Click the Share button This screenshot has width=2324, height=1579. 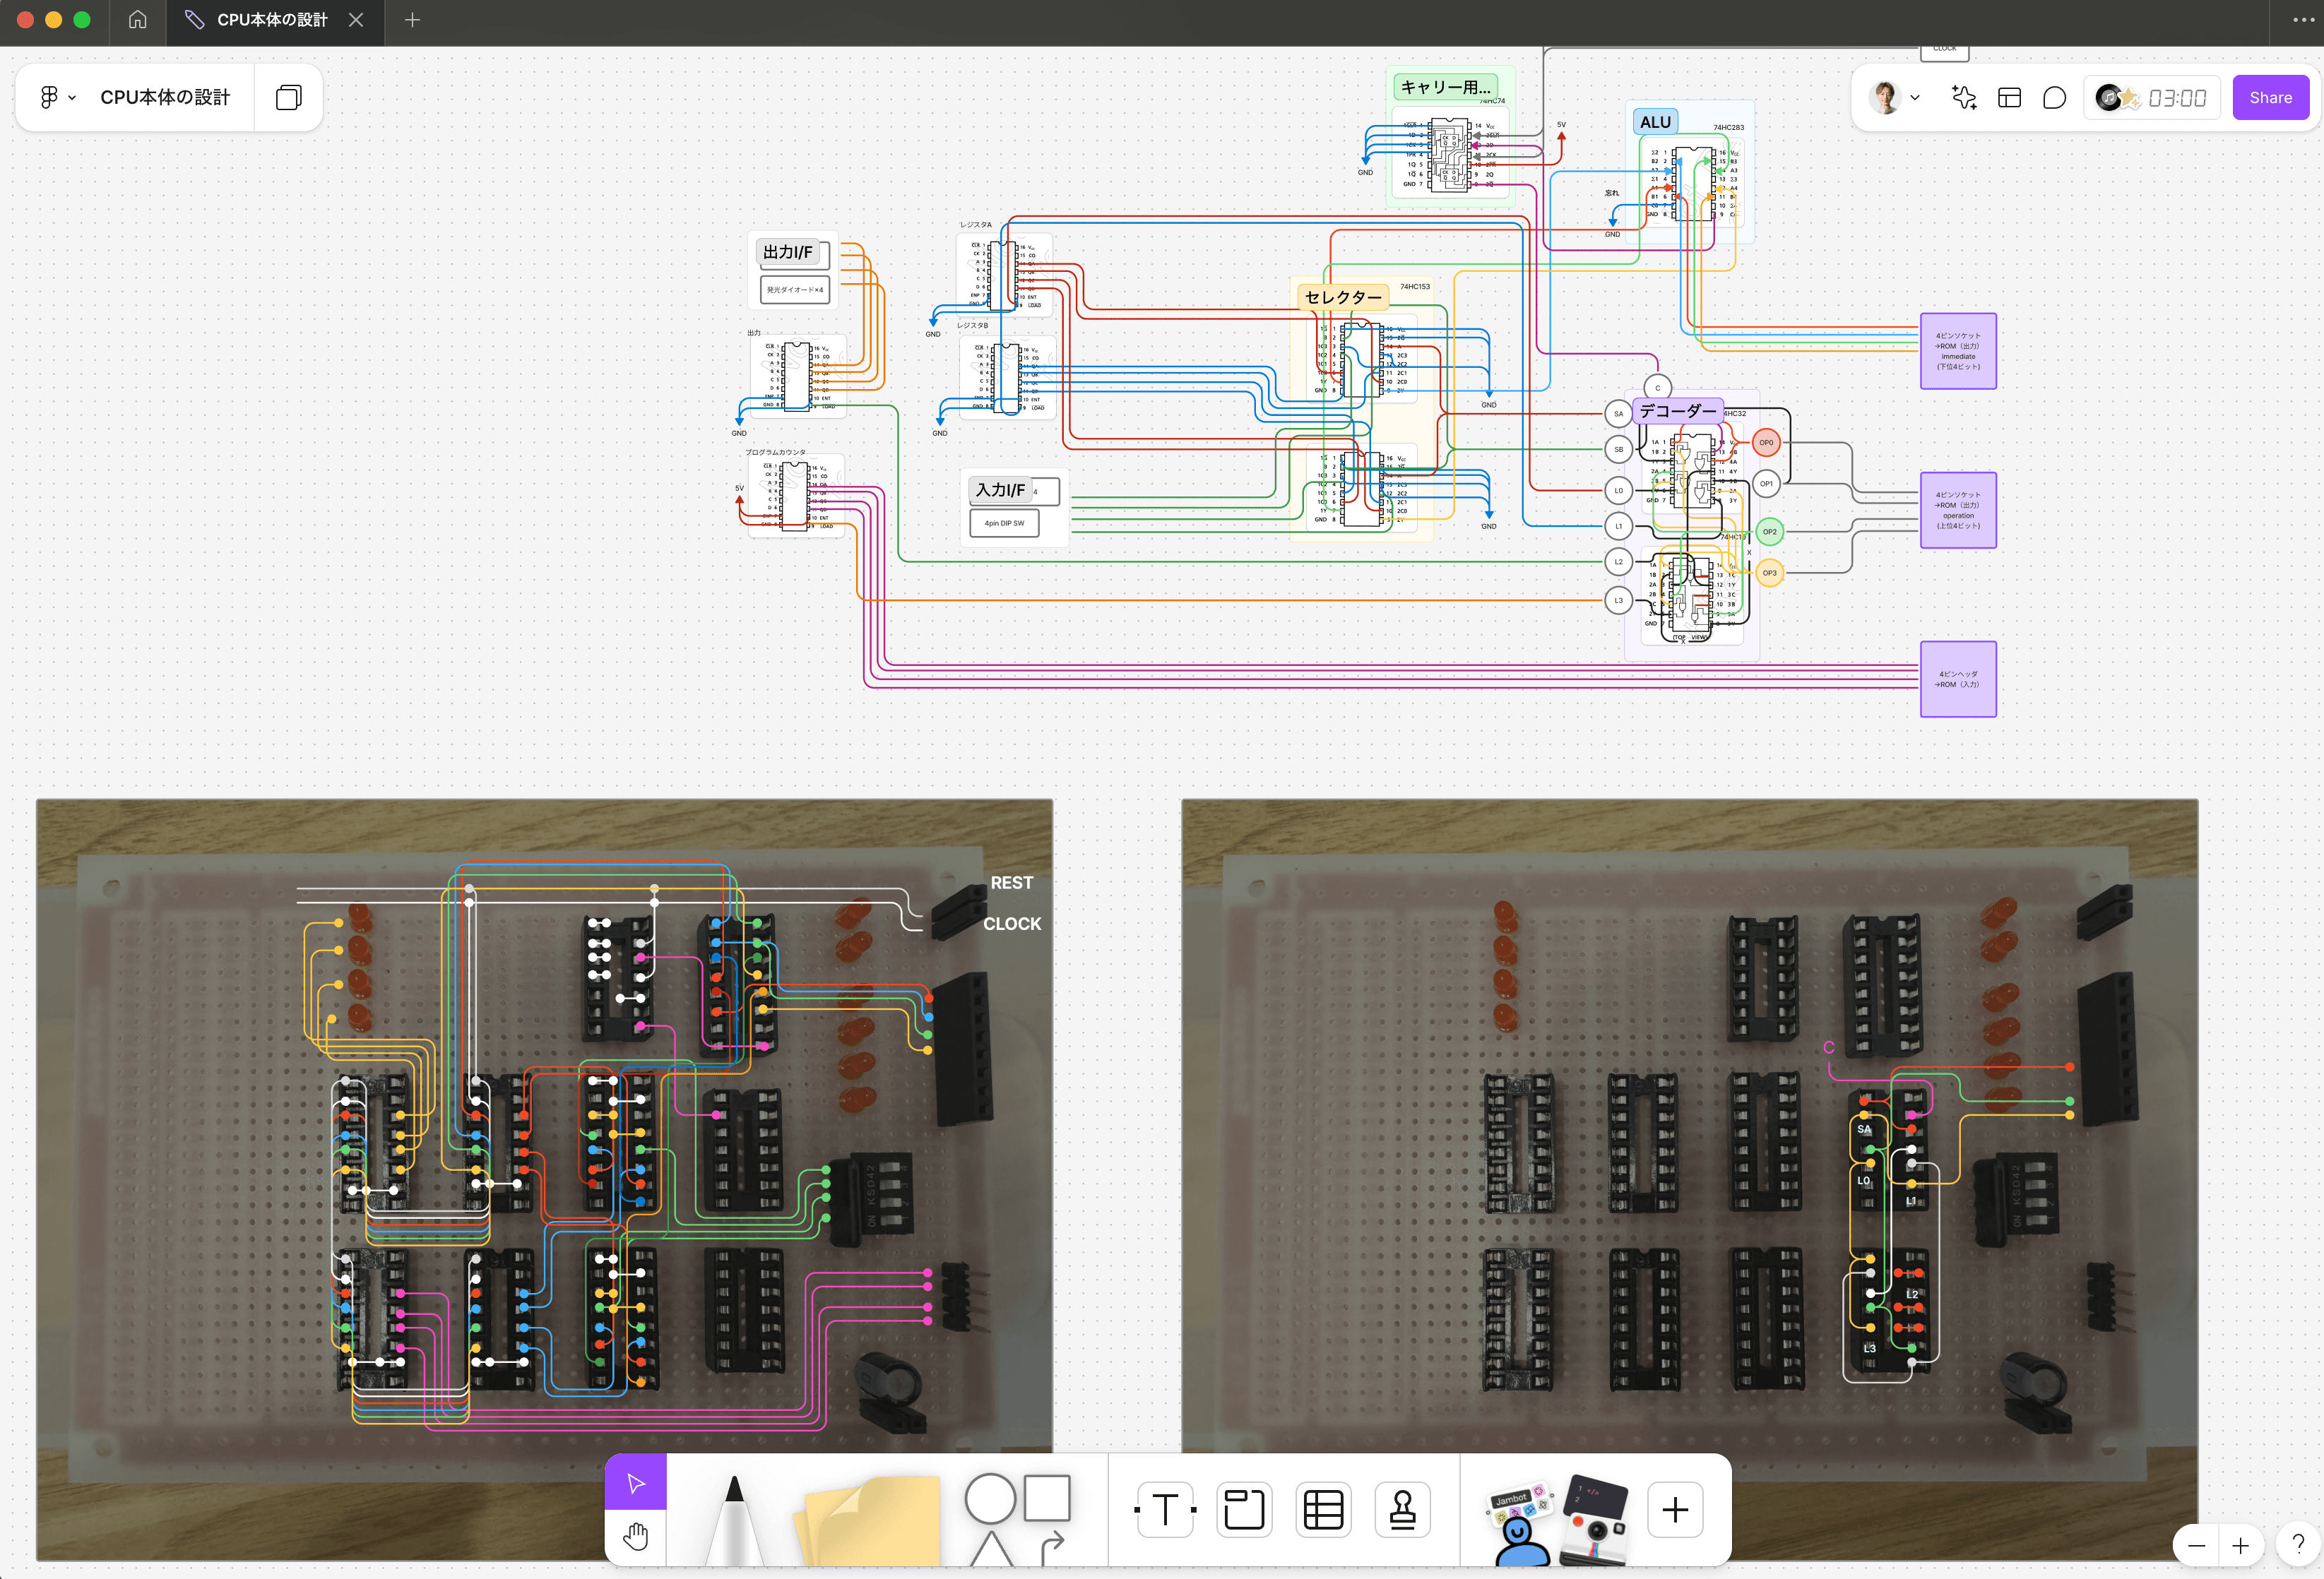2270,97
